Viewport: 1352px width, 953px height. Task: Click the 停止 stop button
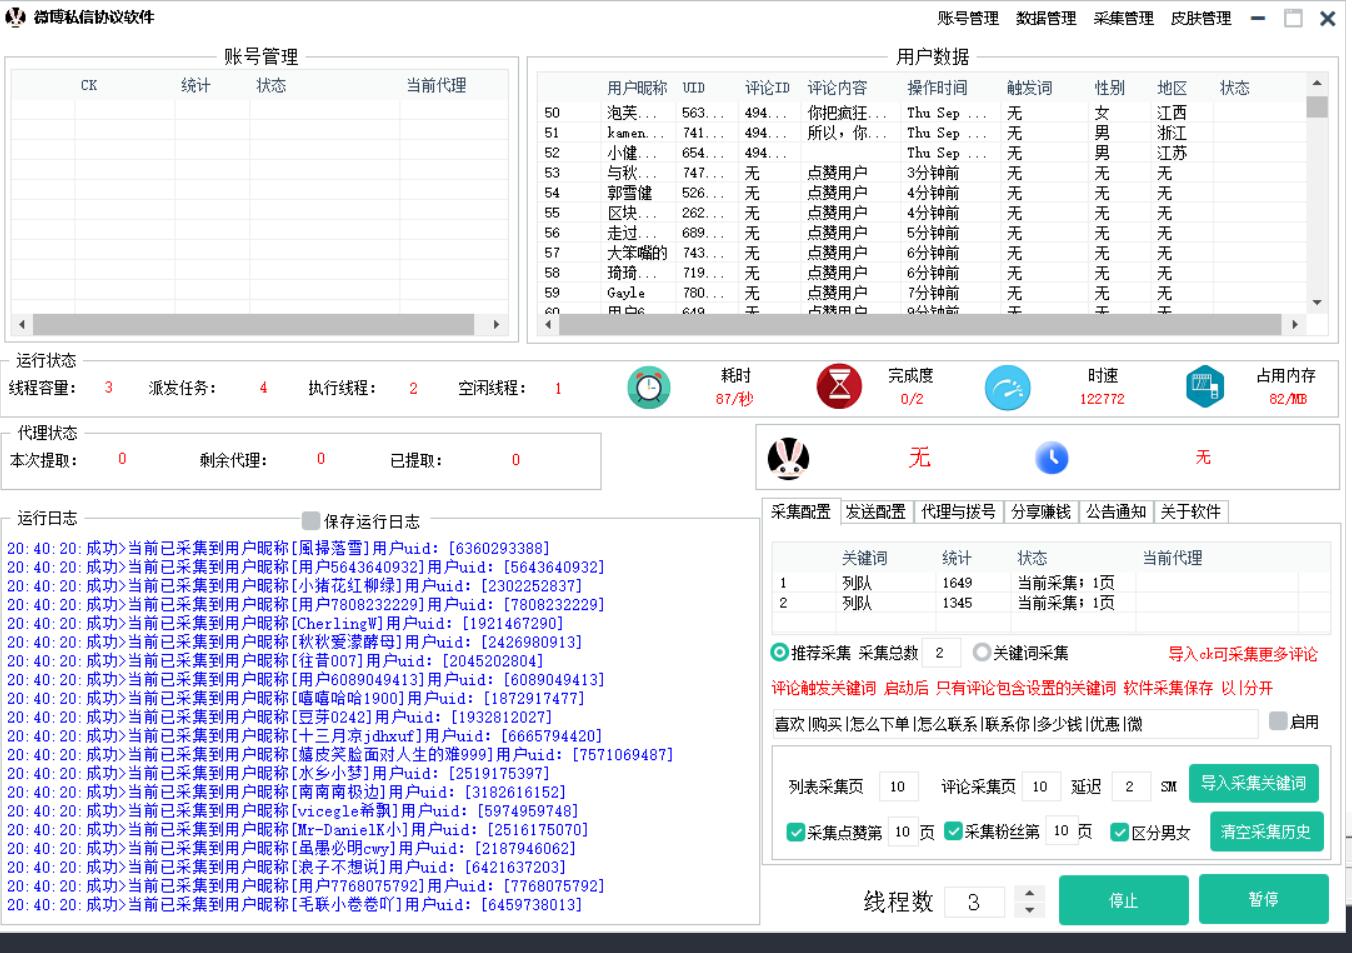(x=1123, y=900)
